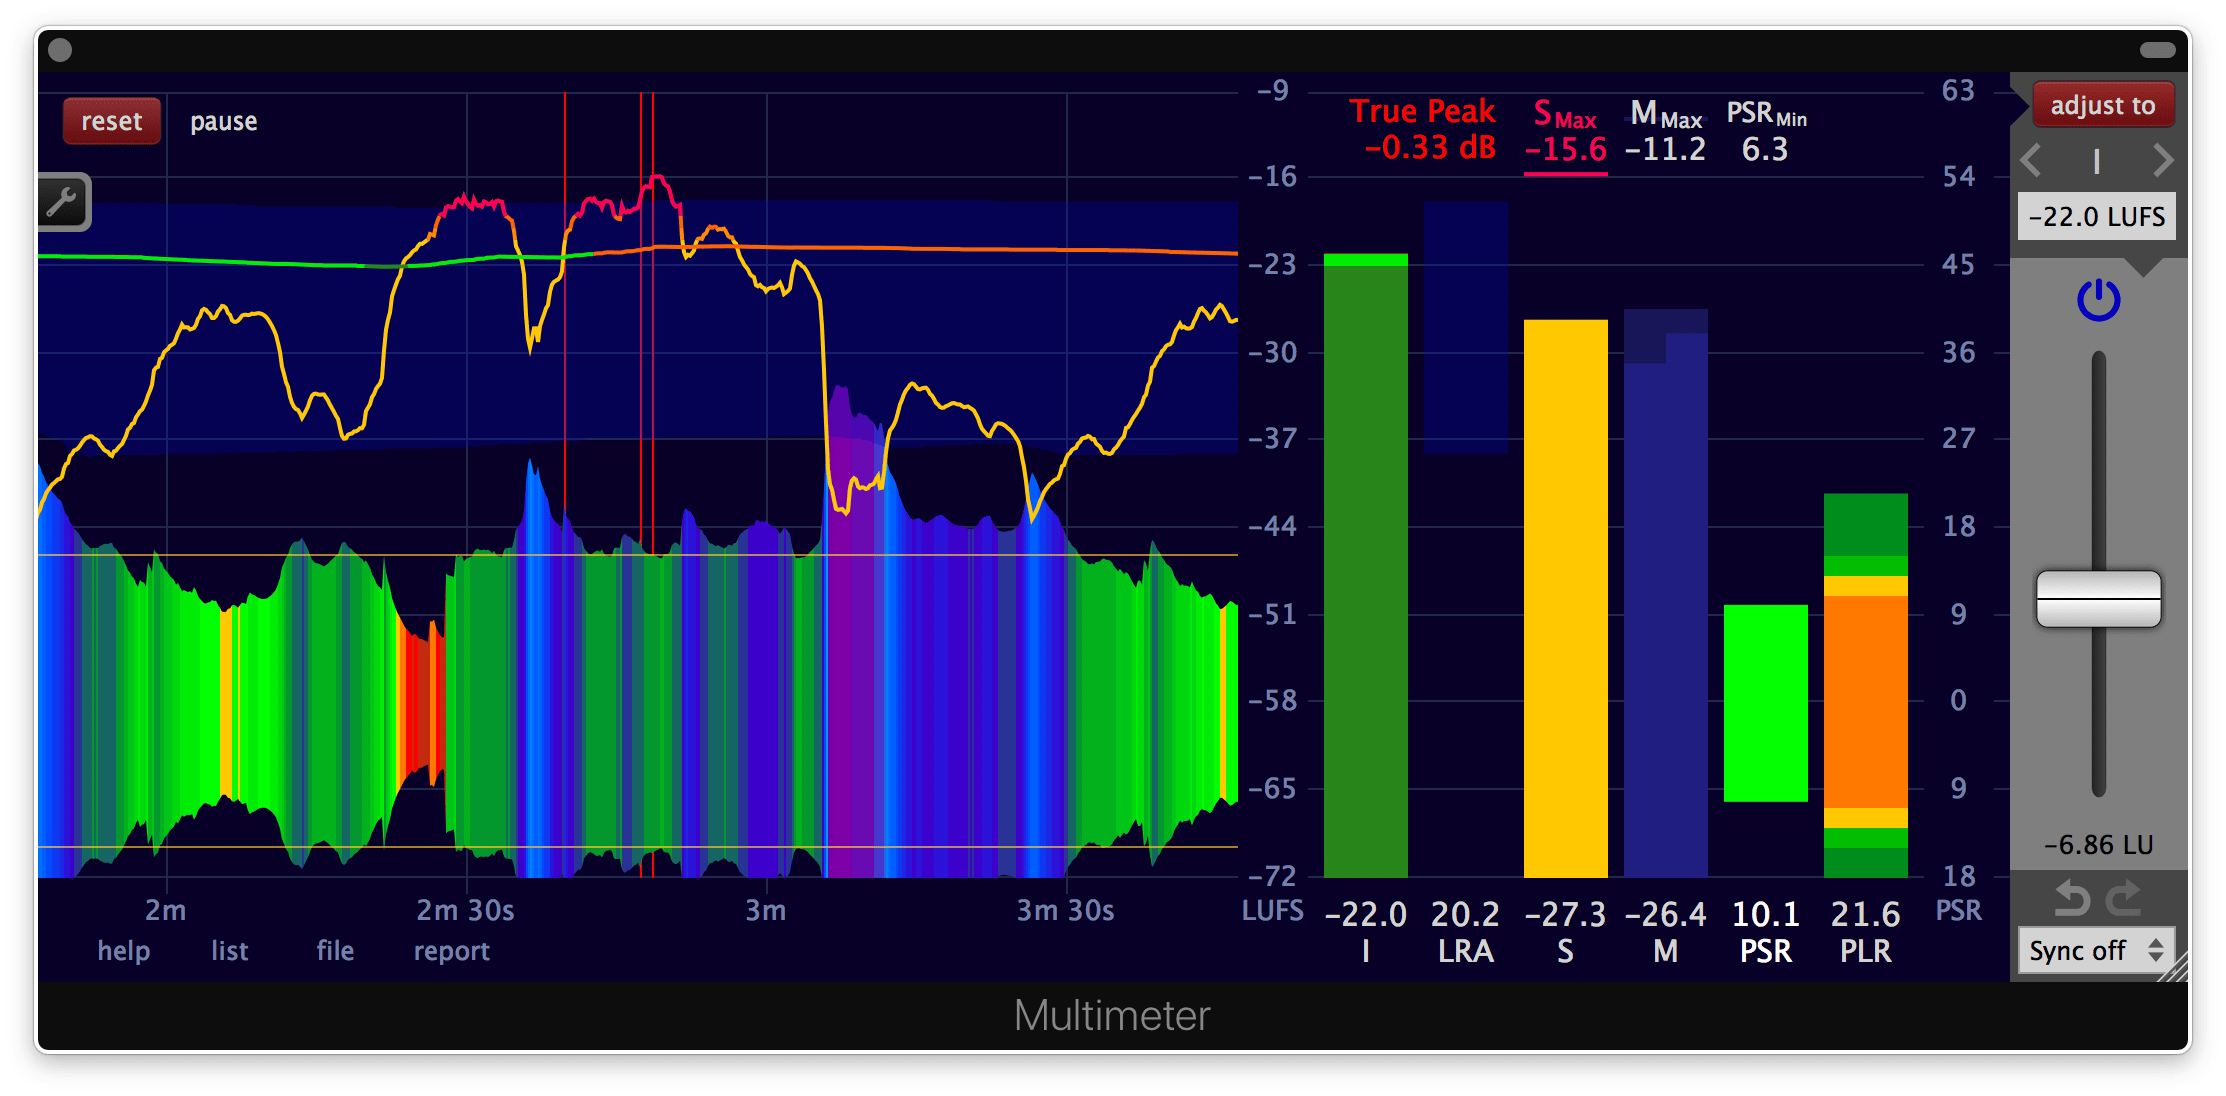The height and width of the screenshot is (1096, 2226).
Task: Click the gain fader handle
Action: 2097,597
